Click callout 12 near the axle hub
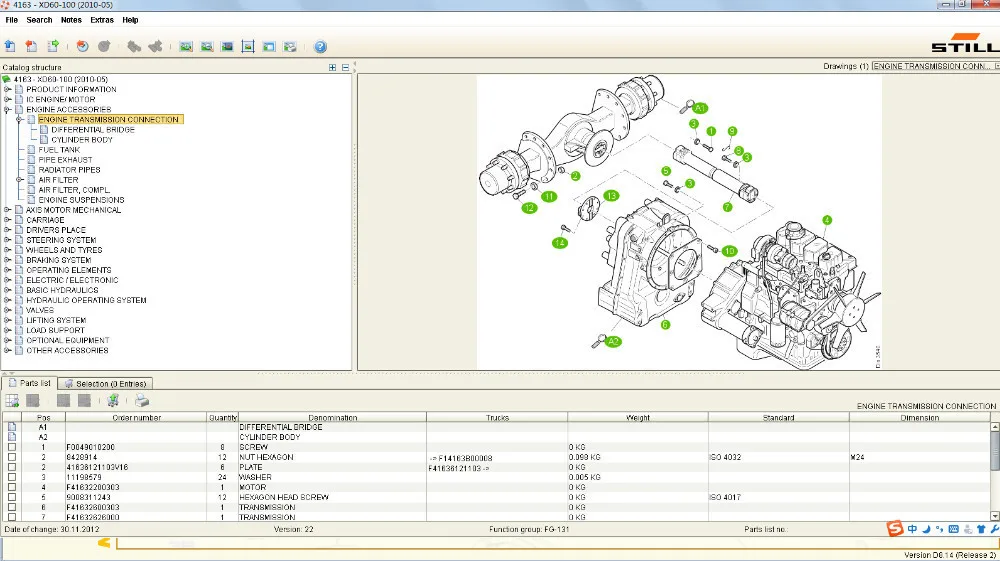 coord(529,208)
